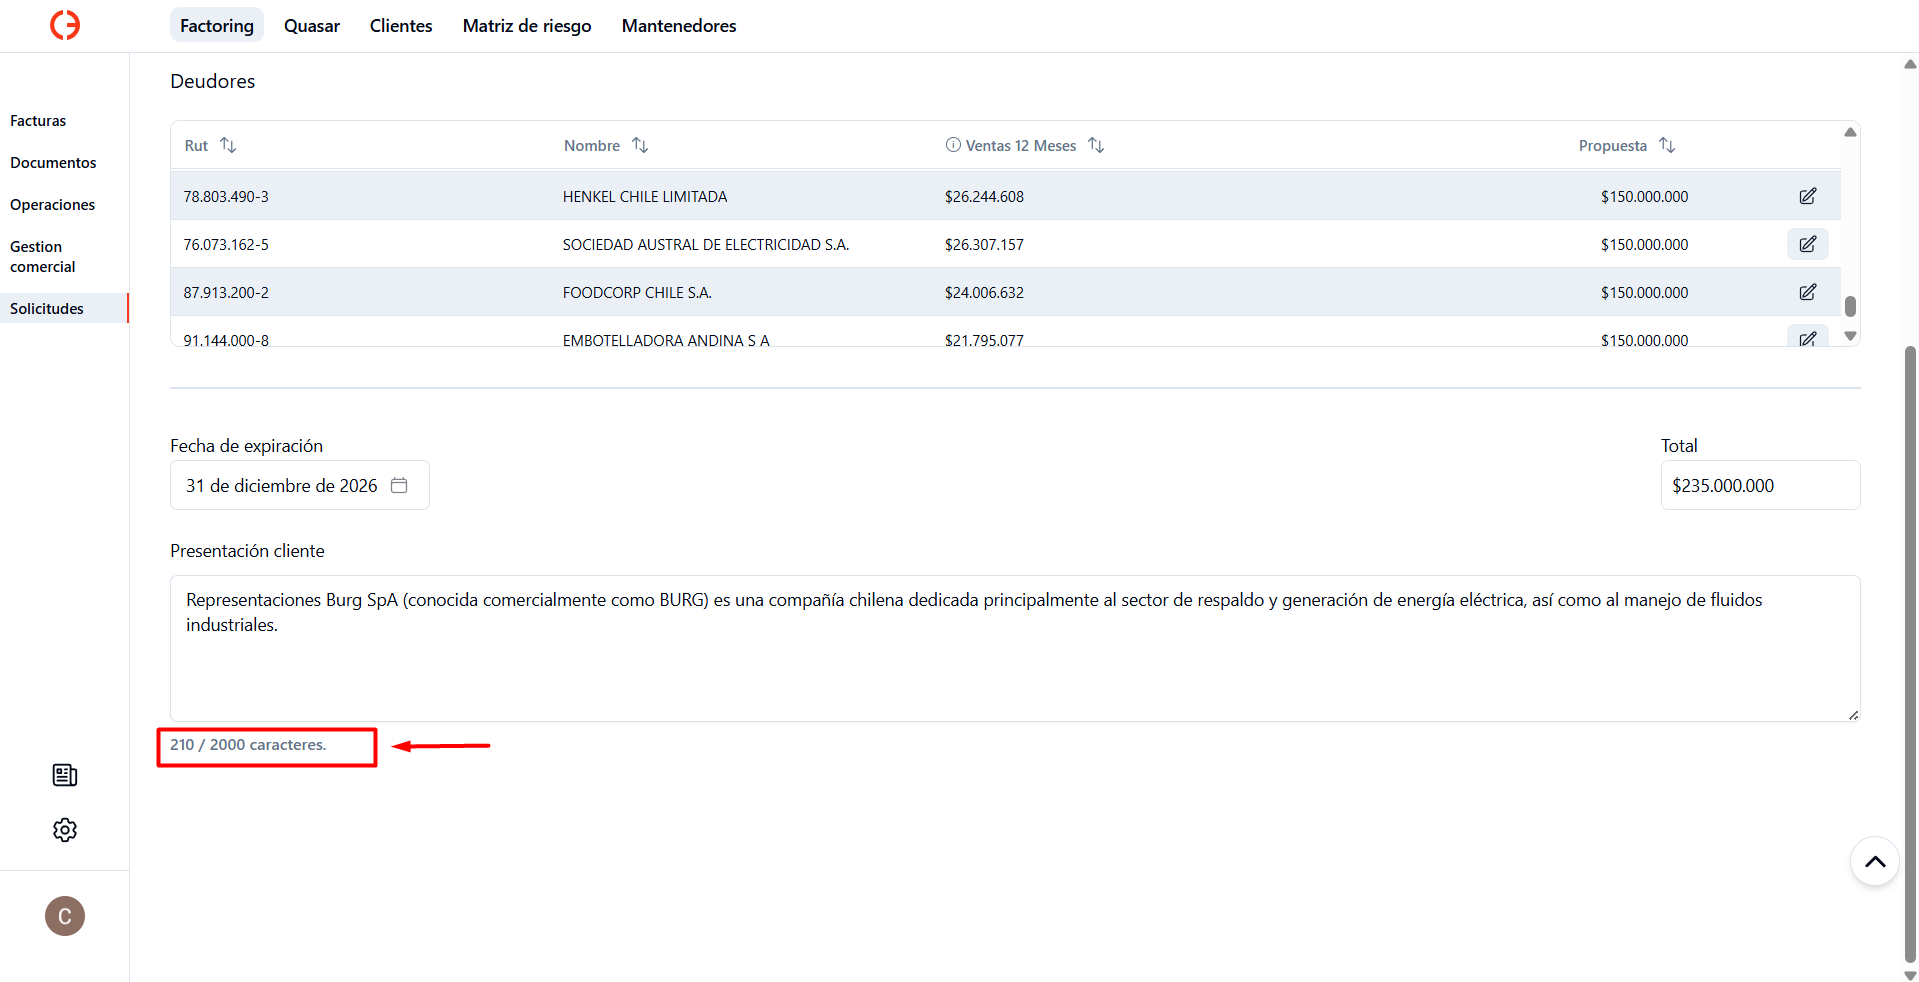The image size is (1919, 982).
Task: Click the page scroll-down arrow at bottom
Action: 1910,975
